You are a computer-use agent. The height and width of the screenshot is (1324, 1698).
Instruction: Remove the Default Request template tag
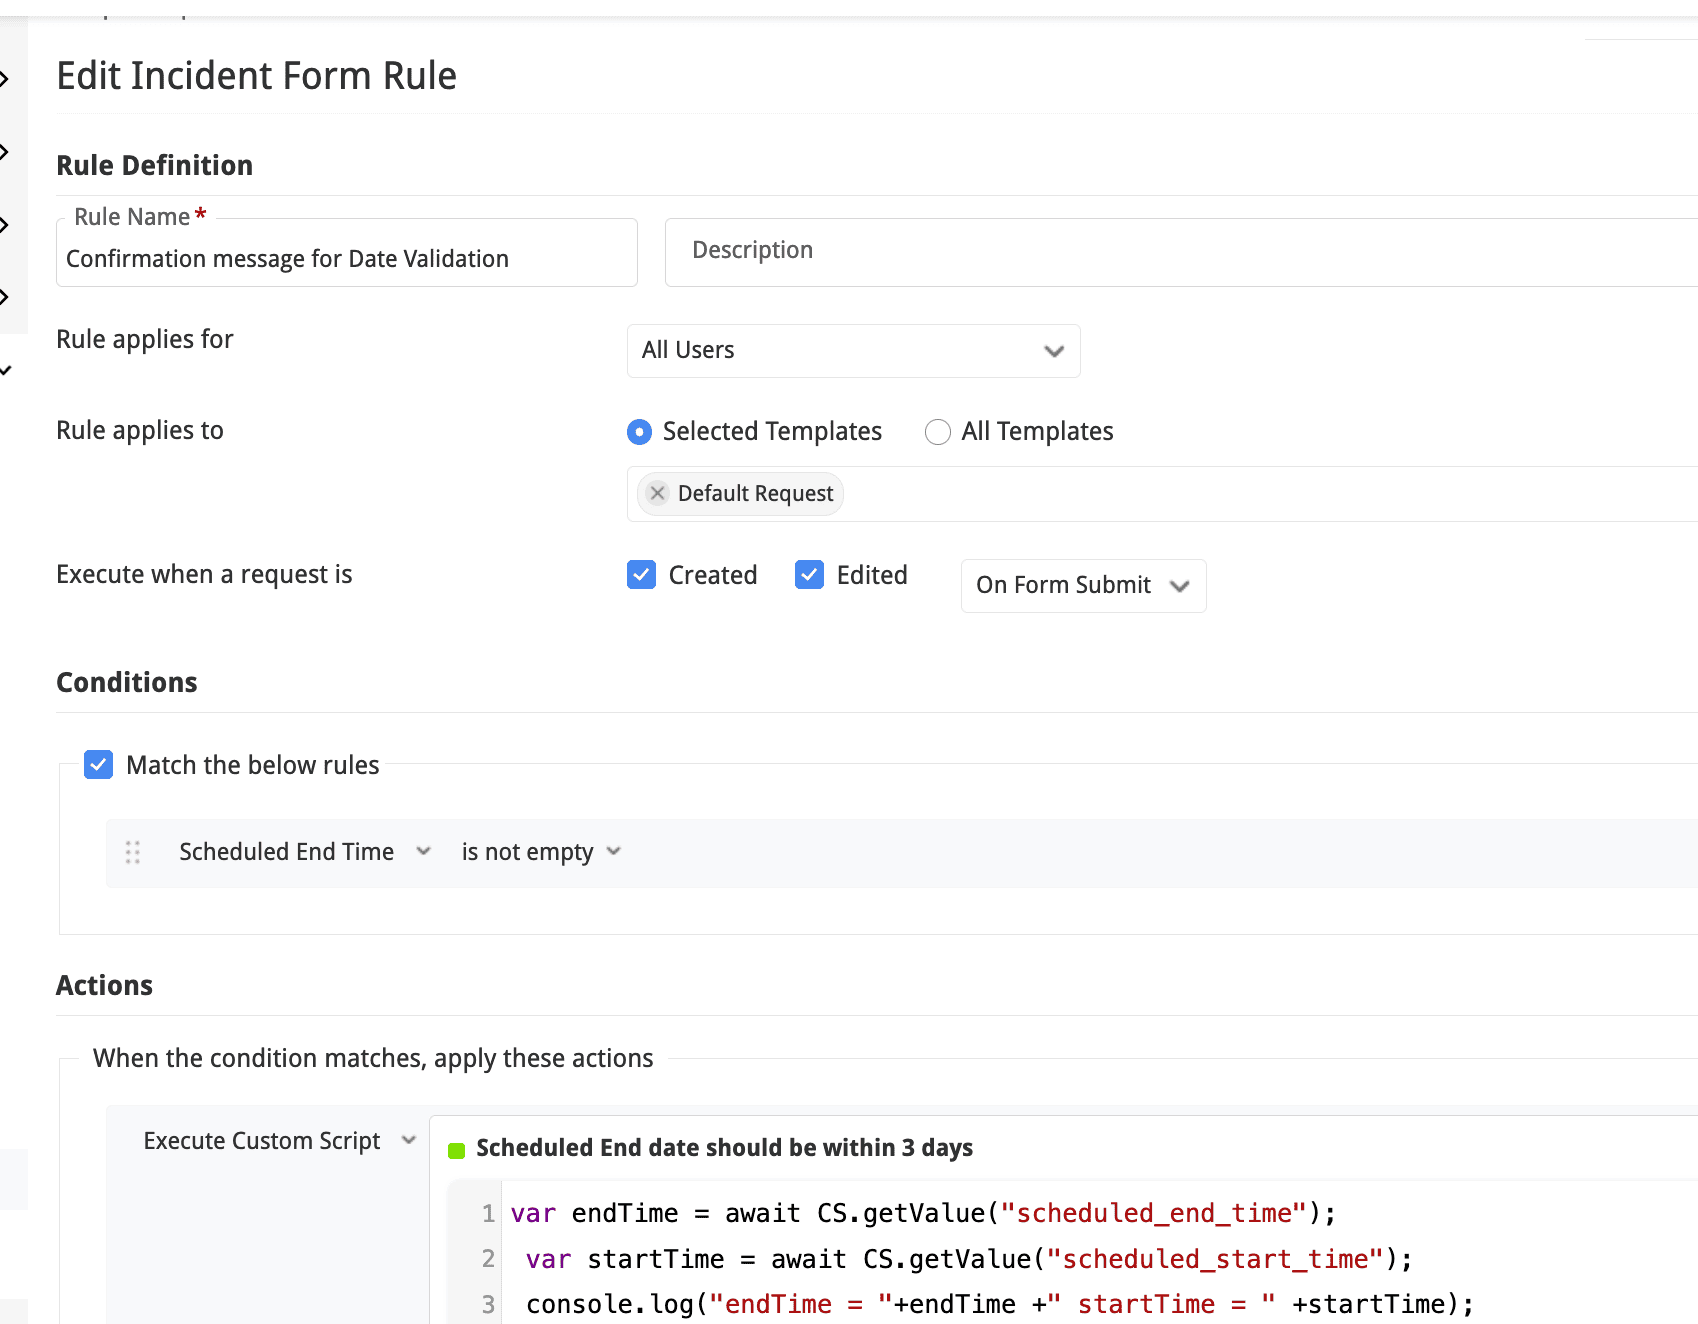click(657, 493)
